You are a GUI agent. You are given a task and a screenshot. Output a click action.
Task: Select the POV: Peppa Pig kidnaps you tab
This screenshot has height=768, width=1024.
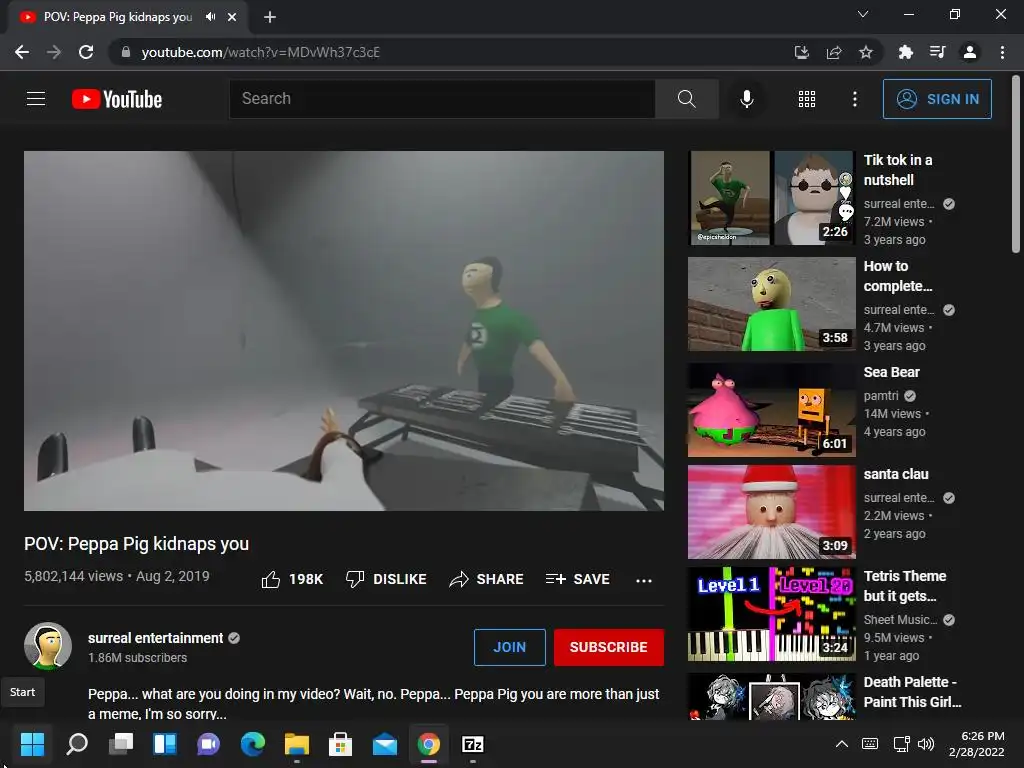tap(118, 17)
